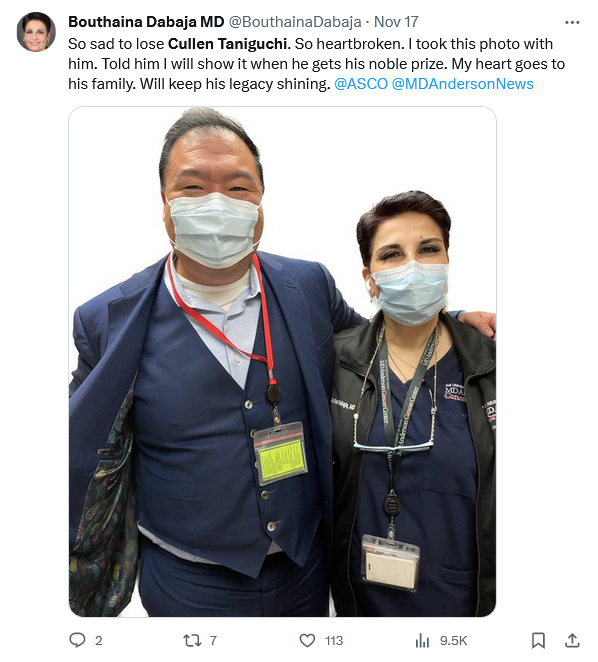Image resolution: width=598 pixels, height=662 pixels.
Task: Open Bouthaina Dabaja profile avatar
Action: tap(36, 32)
